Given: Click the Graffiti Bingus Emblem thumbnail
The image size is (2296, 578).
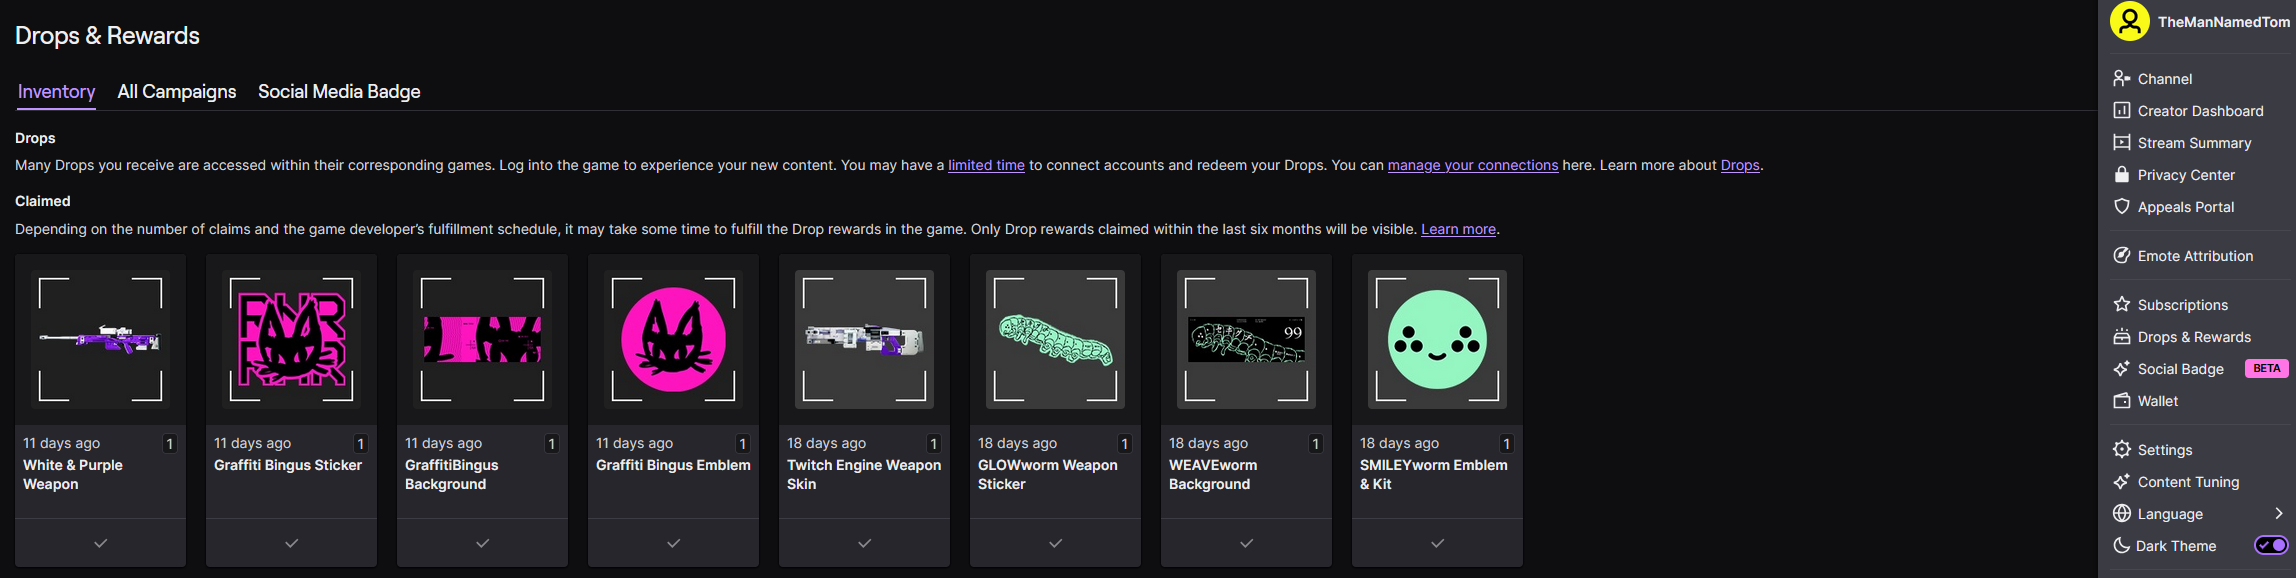Looking at the screenshot, I should (673, 339).
